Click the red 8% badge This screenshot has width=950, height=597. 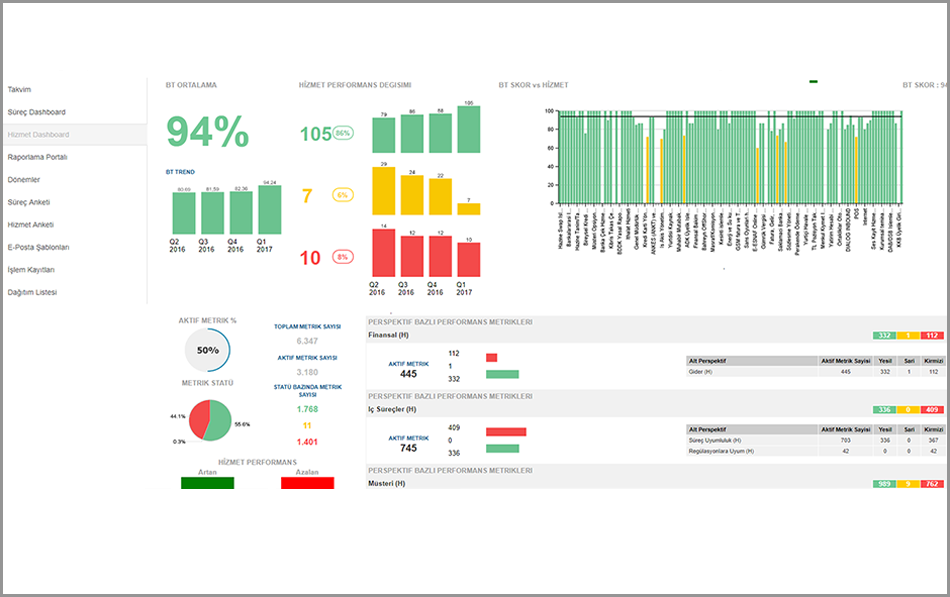pyautogui.click(x=342, y=257)
